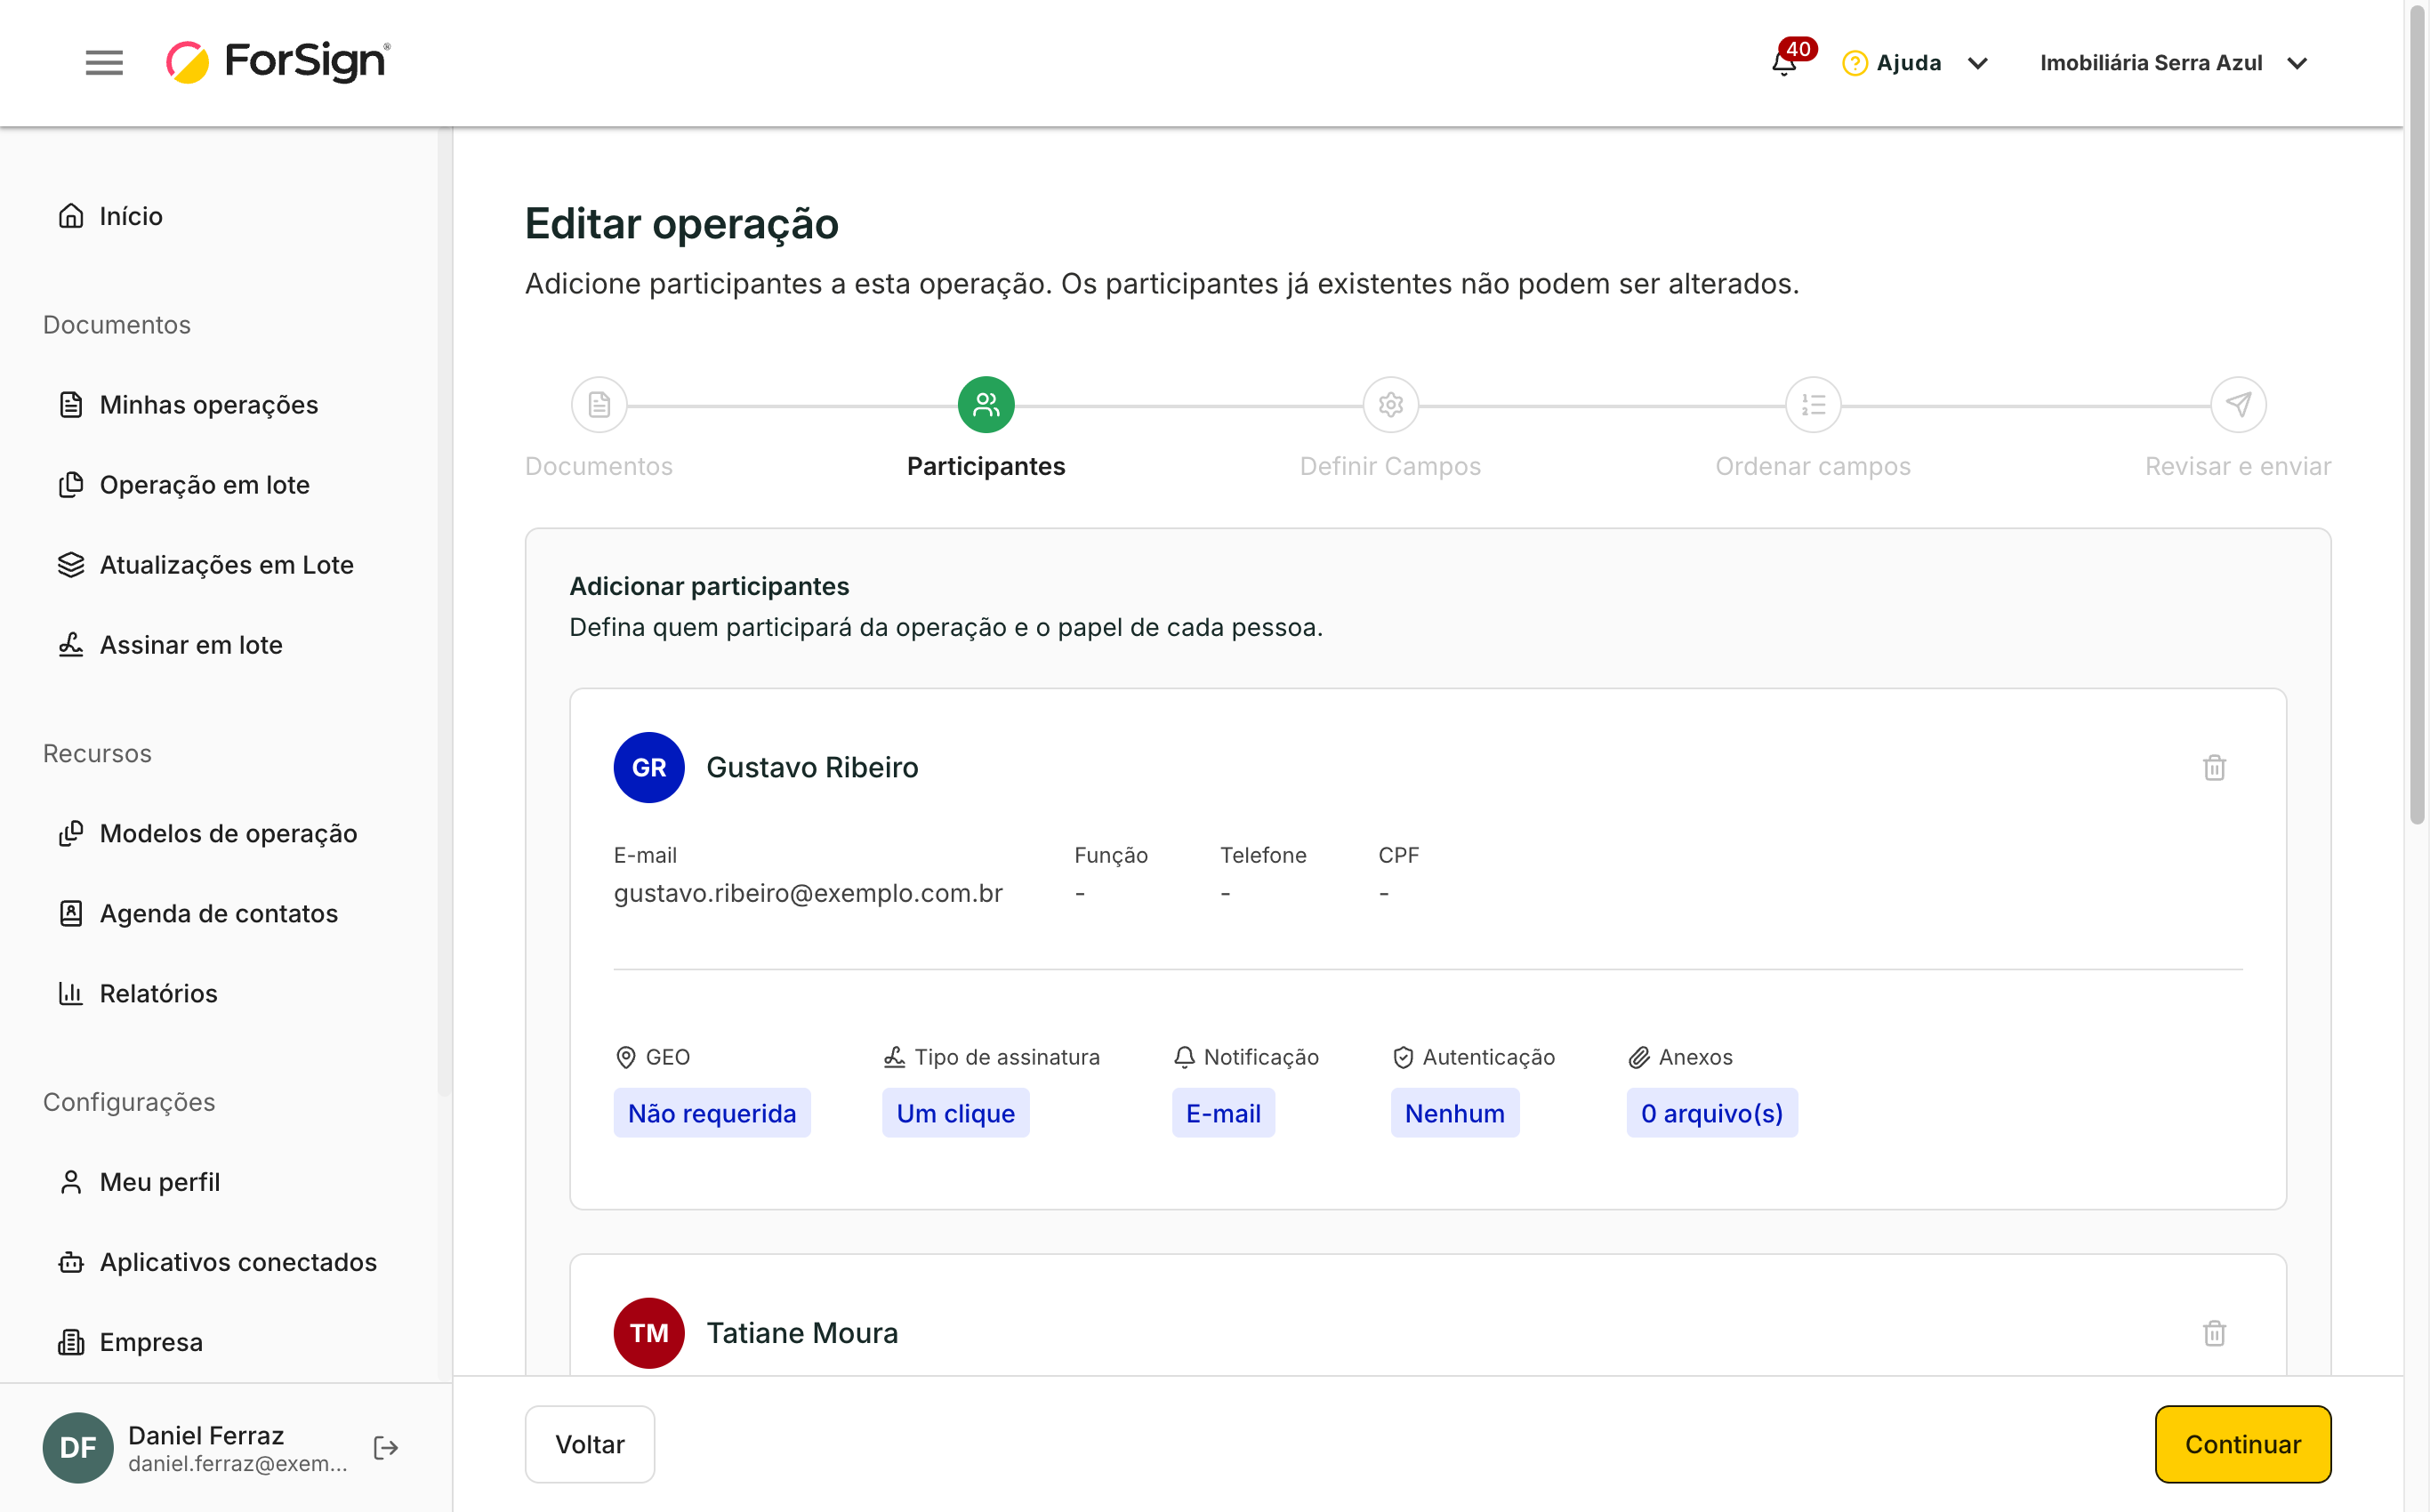The height and width of the screenshot is (1512, 2430).
Task: Click the Meu perfil user icon
Action: click(x=70, y=1181)
